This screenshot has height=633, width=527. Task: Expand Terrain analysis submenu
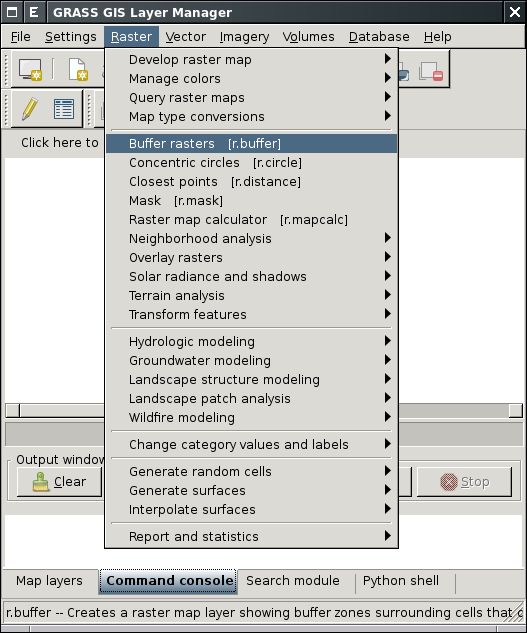point(251,296)
